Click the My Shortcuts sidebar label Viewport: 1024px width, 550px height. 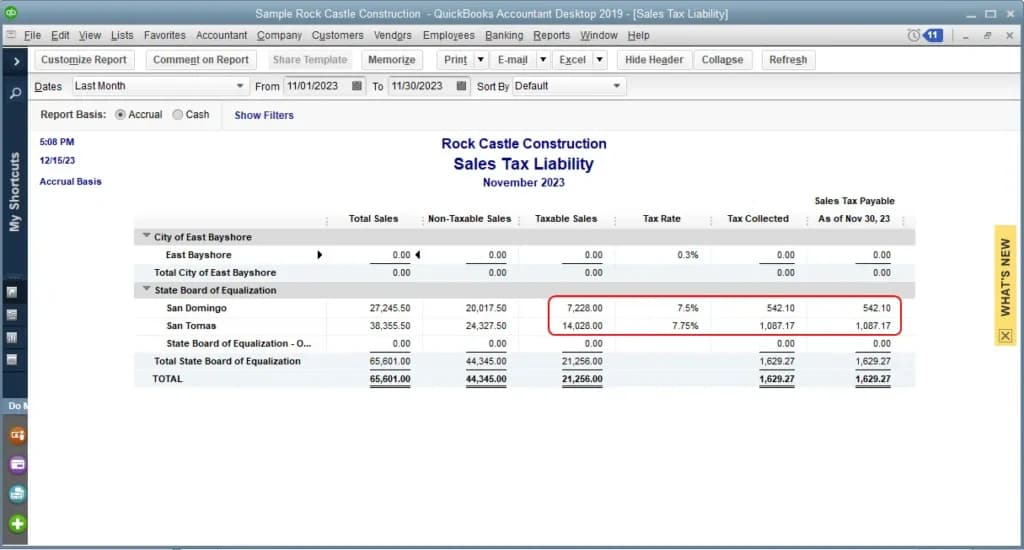tap(14, 191)
